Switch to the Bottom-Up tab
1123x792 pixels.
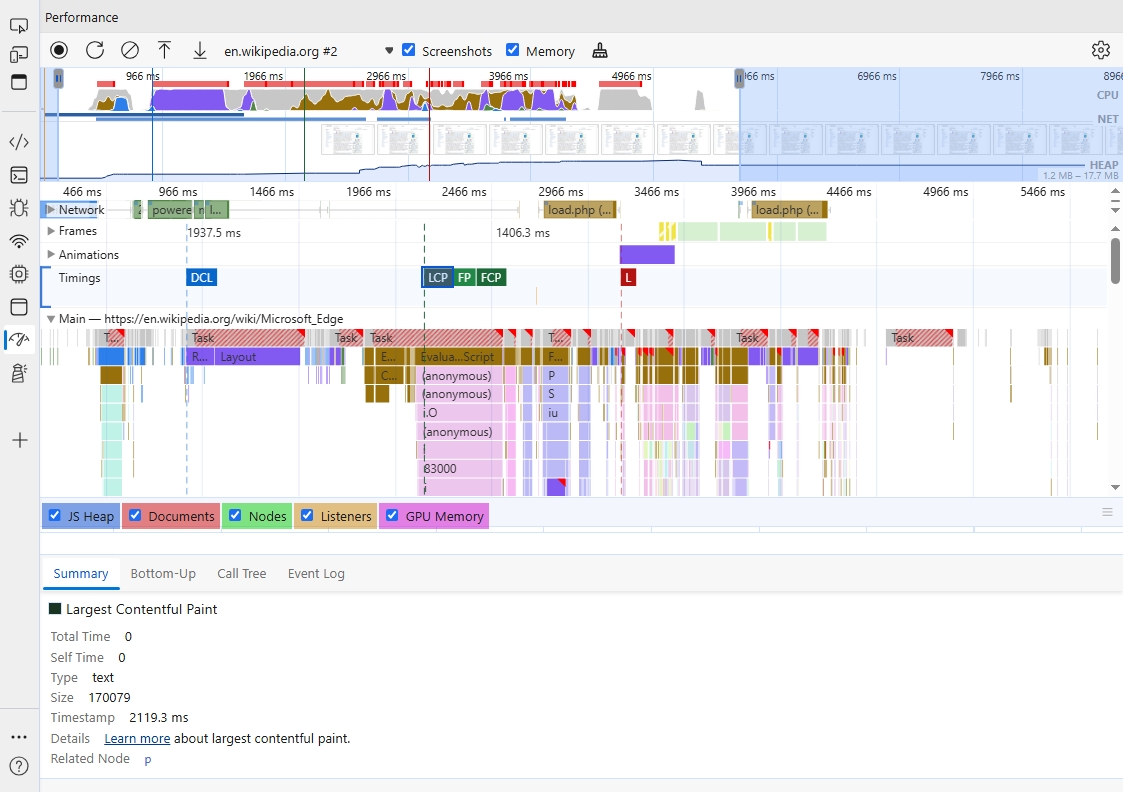[163, 574]
